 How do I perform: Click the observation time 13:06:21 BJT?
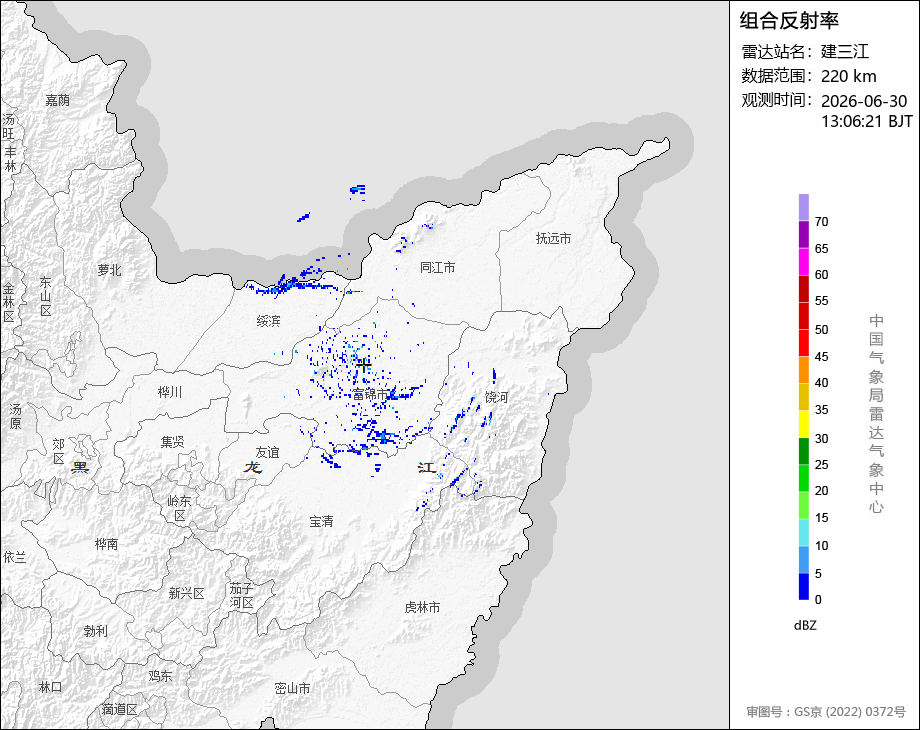pos(867,121)
